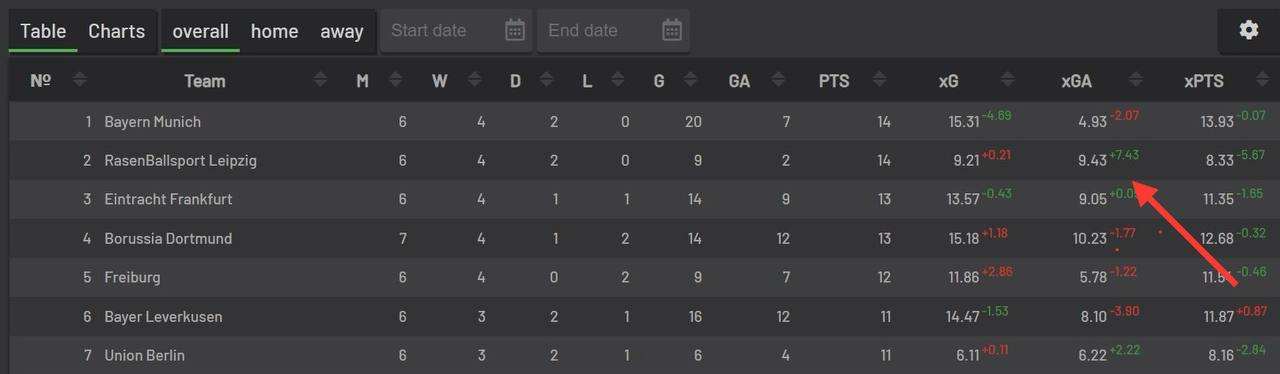The image size is (1280, 374).
Task: Select the overall matches filter
Action: [x=200, y=31]
